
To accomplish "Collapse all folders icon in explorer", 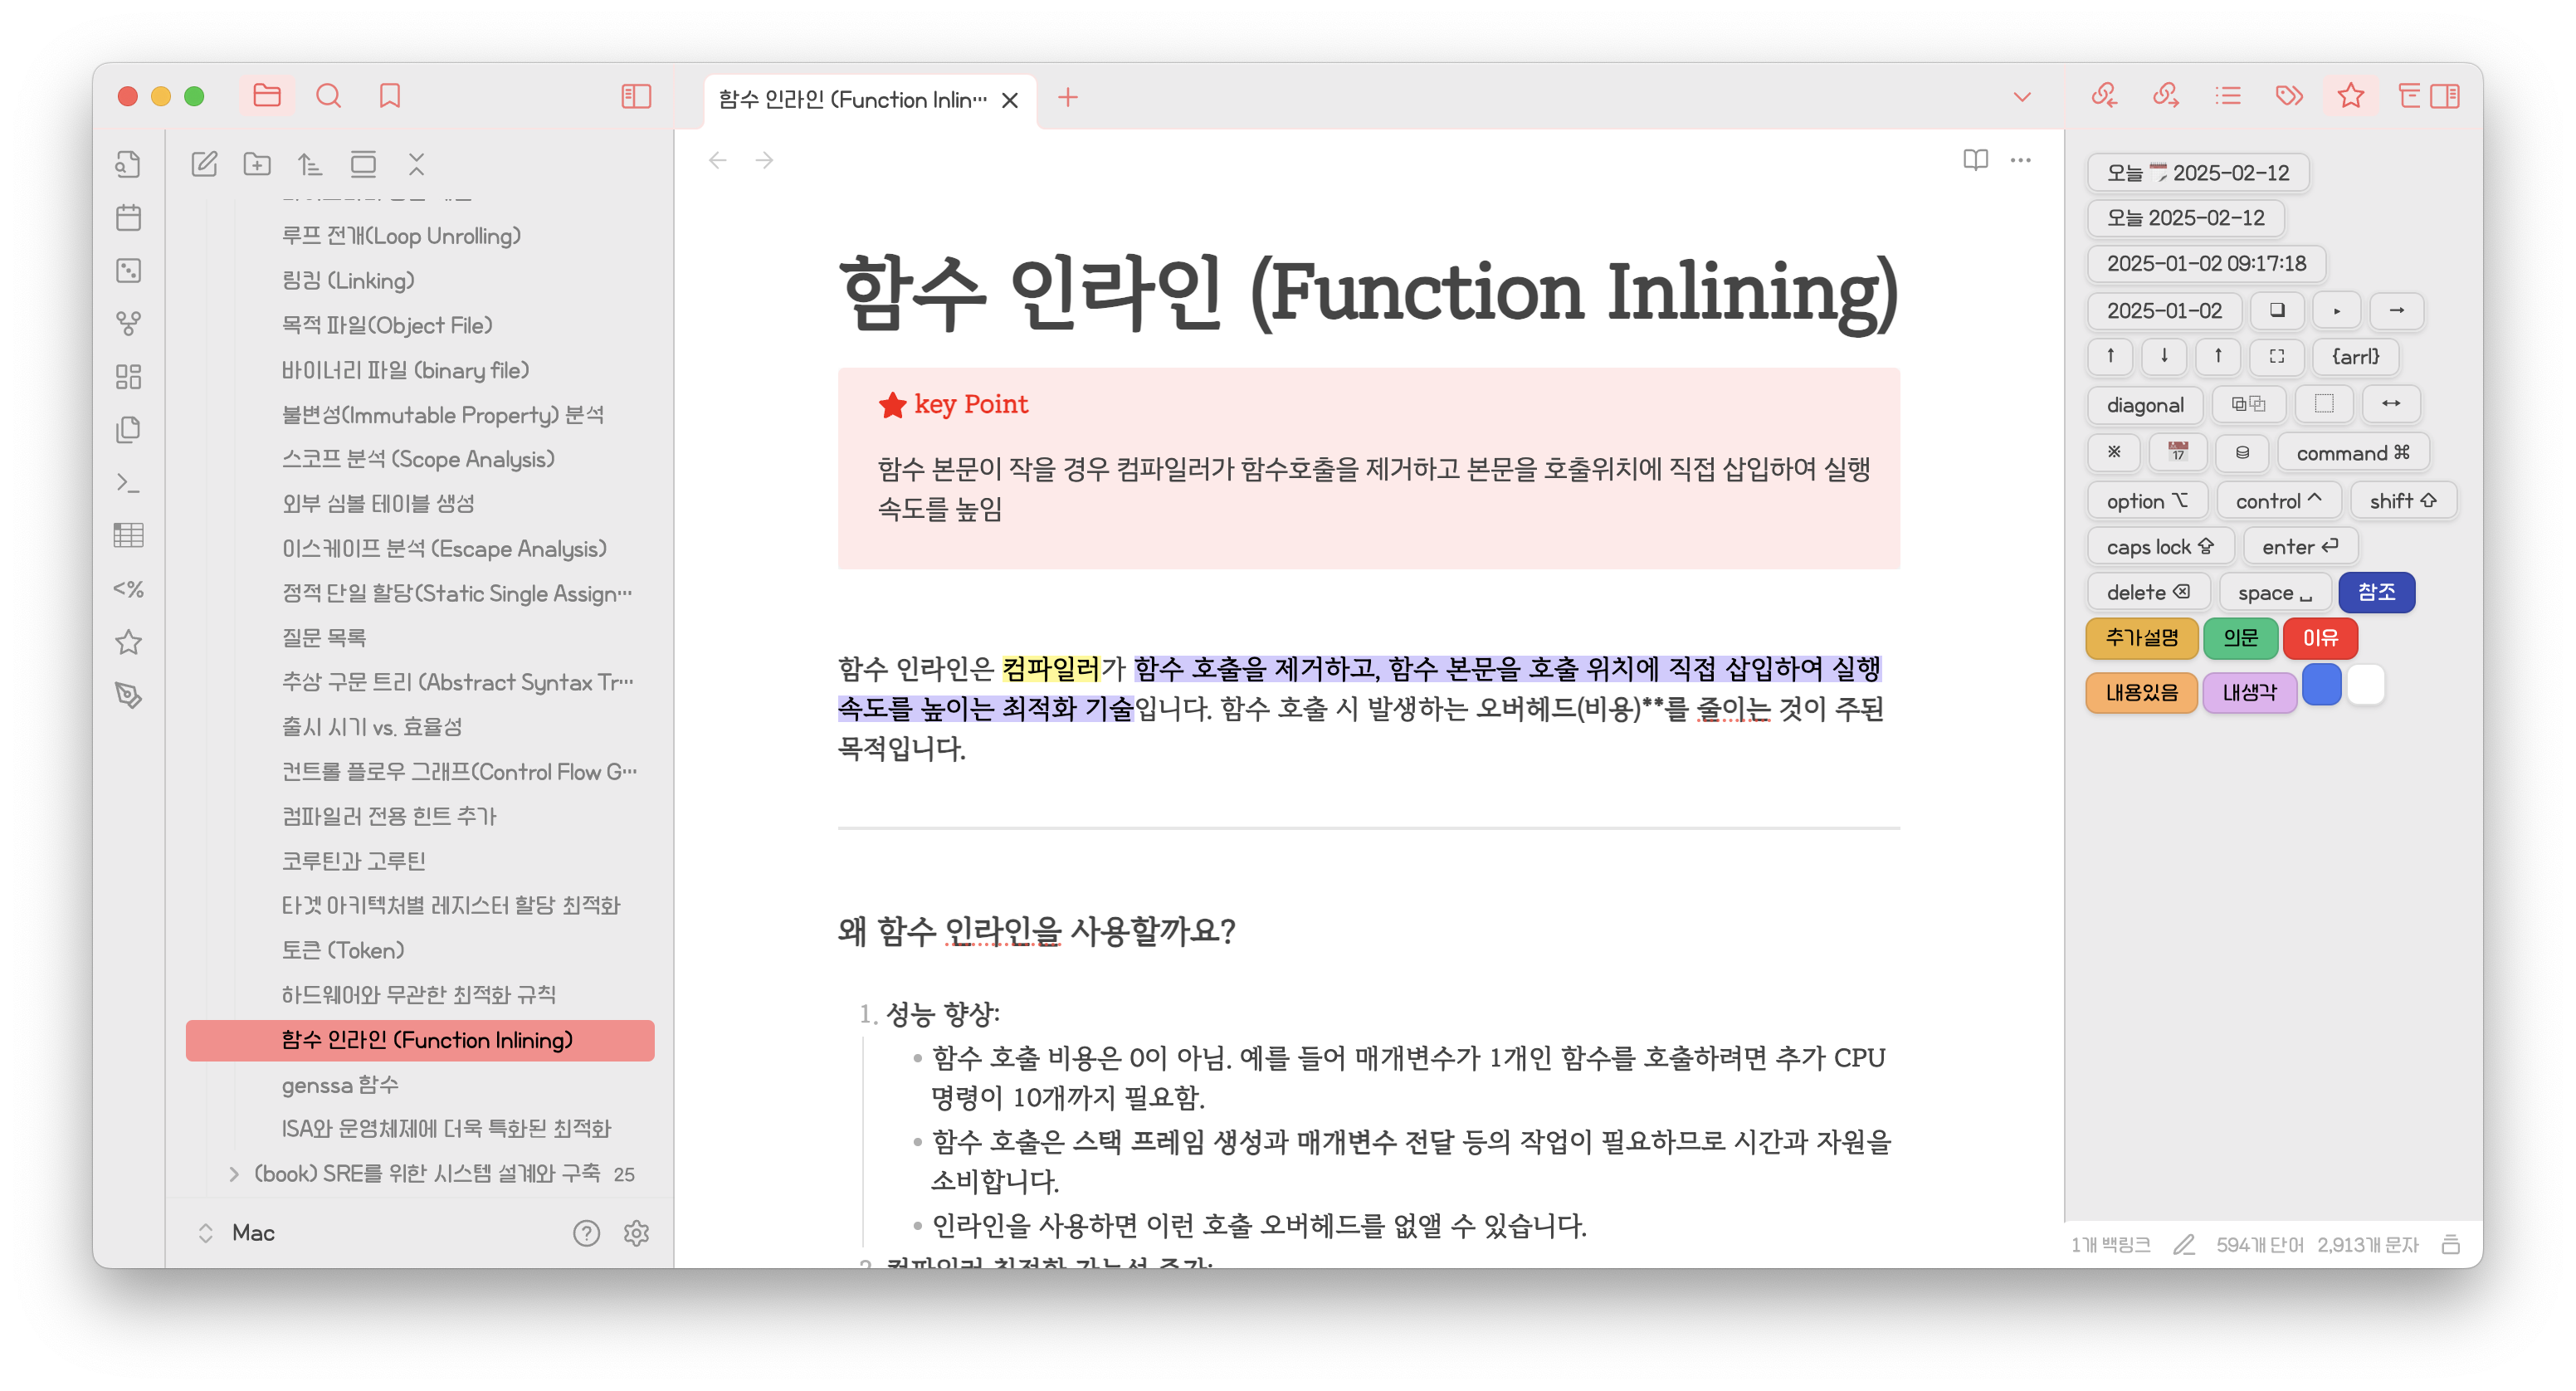I will (x=417, y=164).
